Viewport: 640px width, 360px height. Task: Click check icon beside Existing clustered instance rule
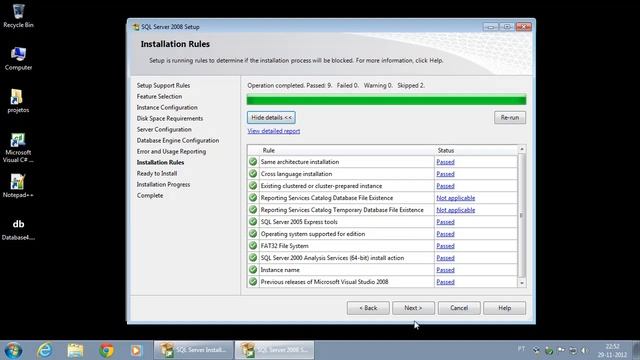pyautogui.click(x=253, y=186)
